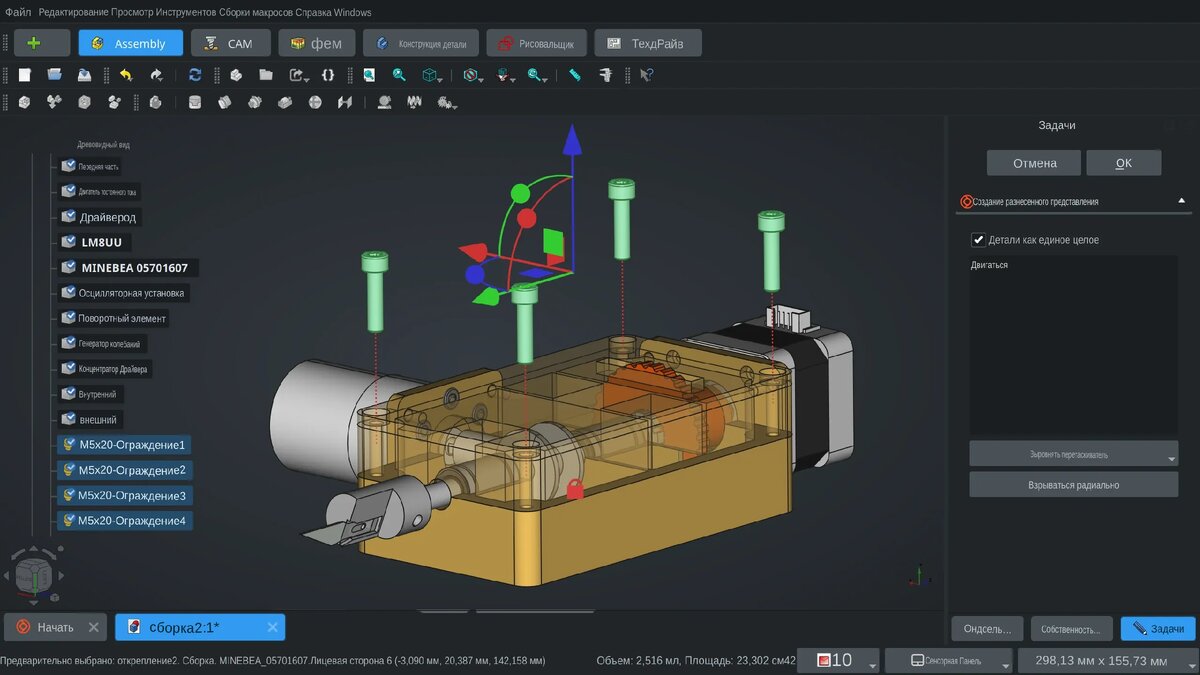Activate the What's This help cursor
This screenshot has width=1200, height=675.
click(x=646, y=75)
